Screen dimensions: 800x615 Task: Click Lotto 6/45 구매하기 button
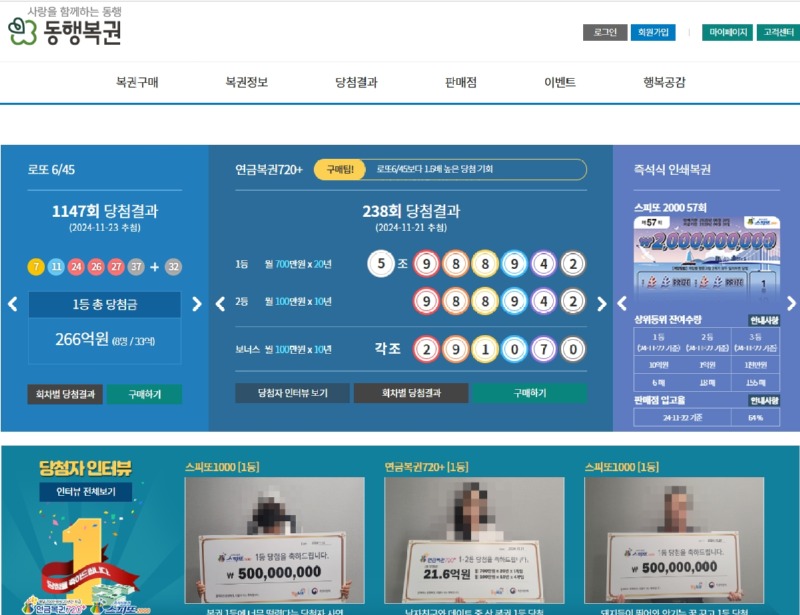pyautogui.click(x=144, y=394)
